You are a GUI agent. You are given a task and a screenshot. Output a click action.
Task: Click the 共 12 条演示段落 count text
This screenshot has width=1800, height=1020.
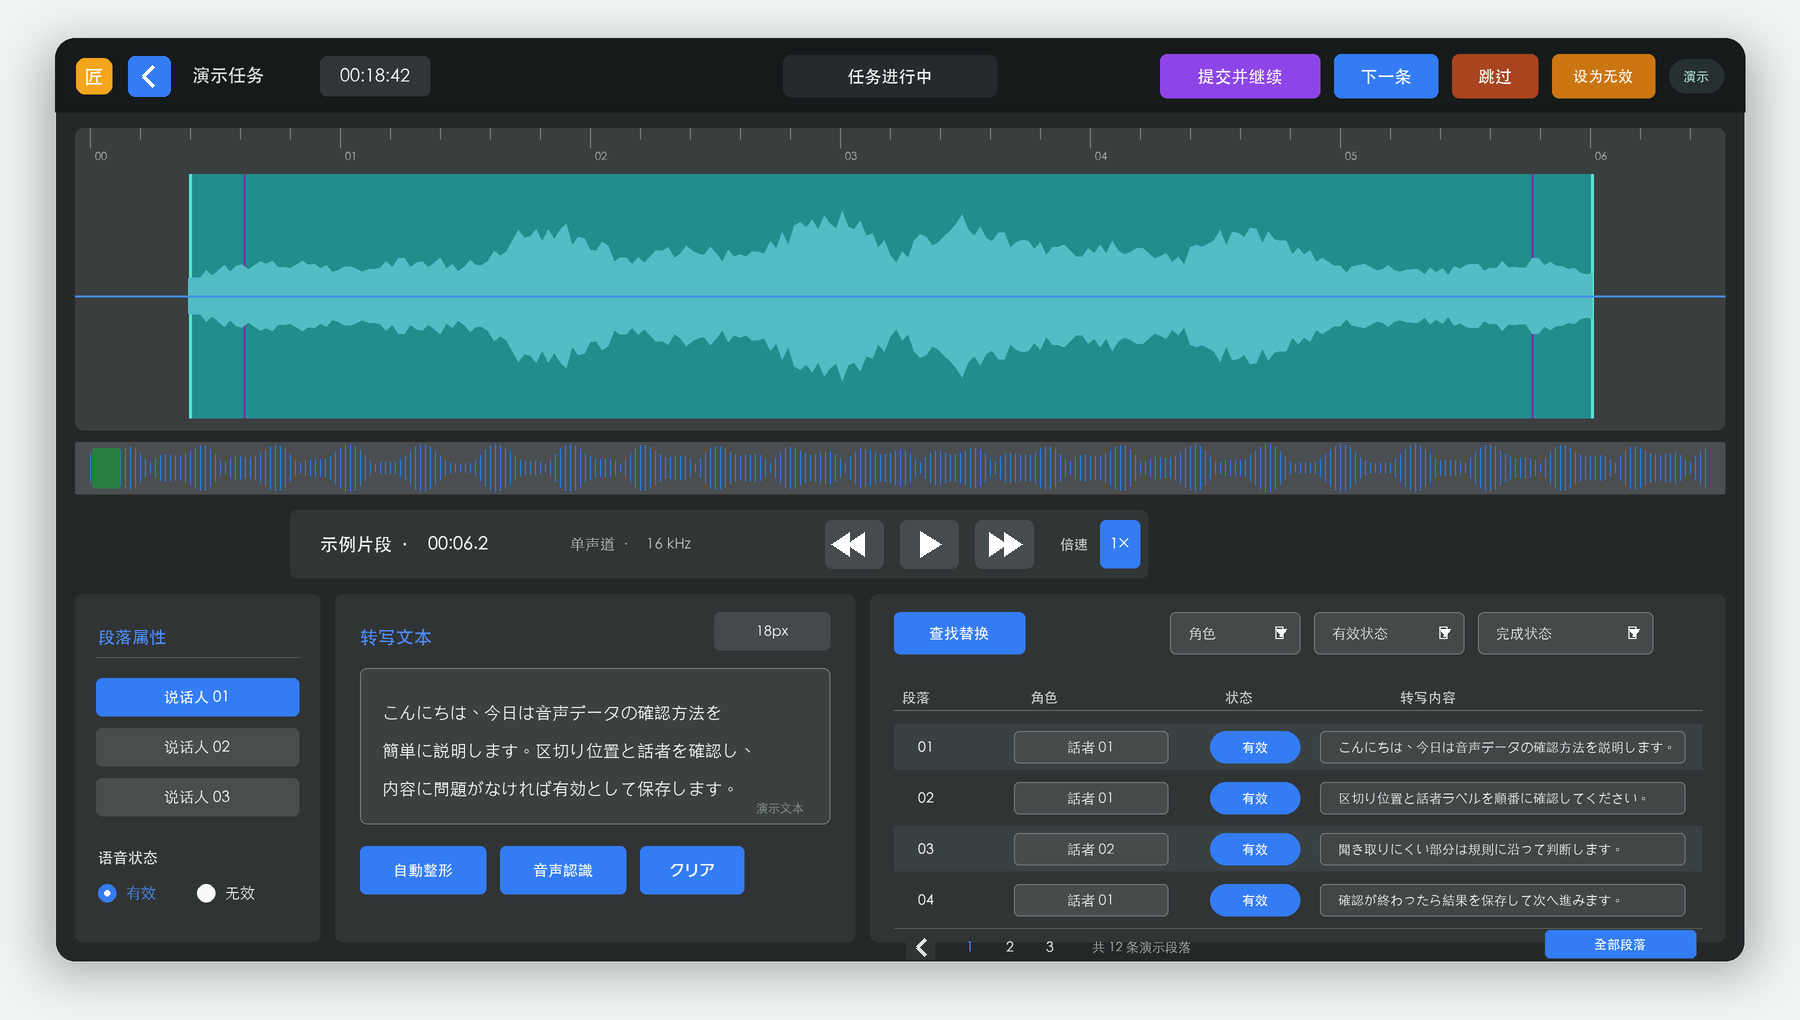coord(1141,947)
